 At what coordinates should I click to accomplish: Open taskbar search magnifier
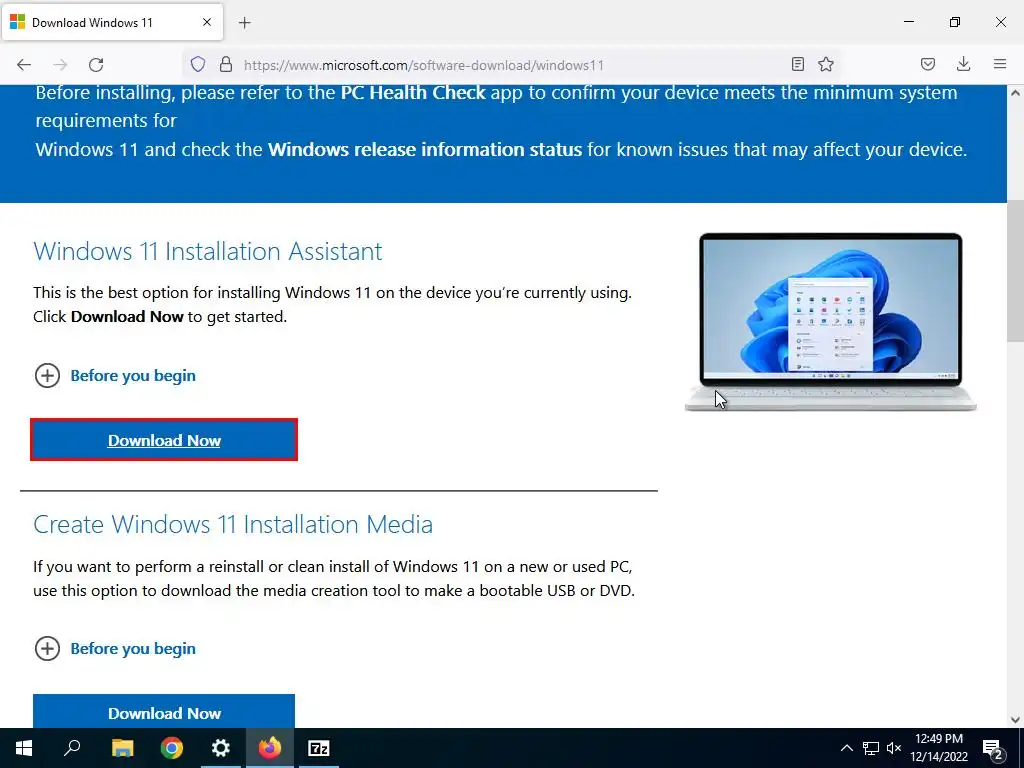[x=72, y=748]
